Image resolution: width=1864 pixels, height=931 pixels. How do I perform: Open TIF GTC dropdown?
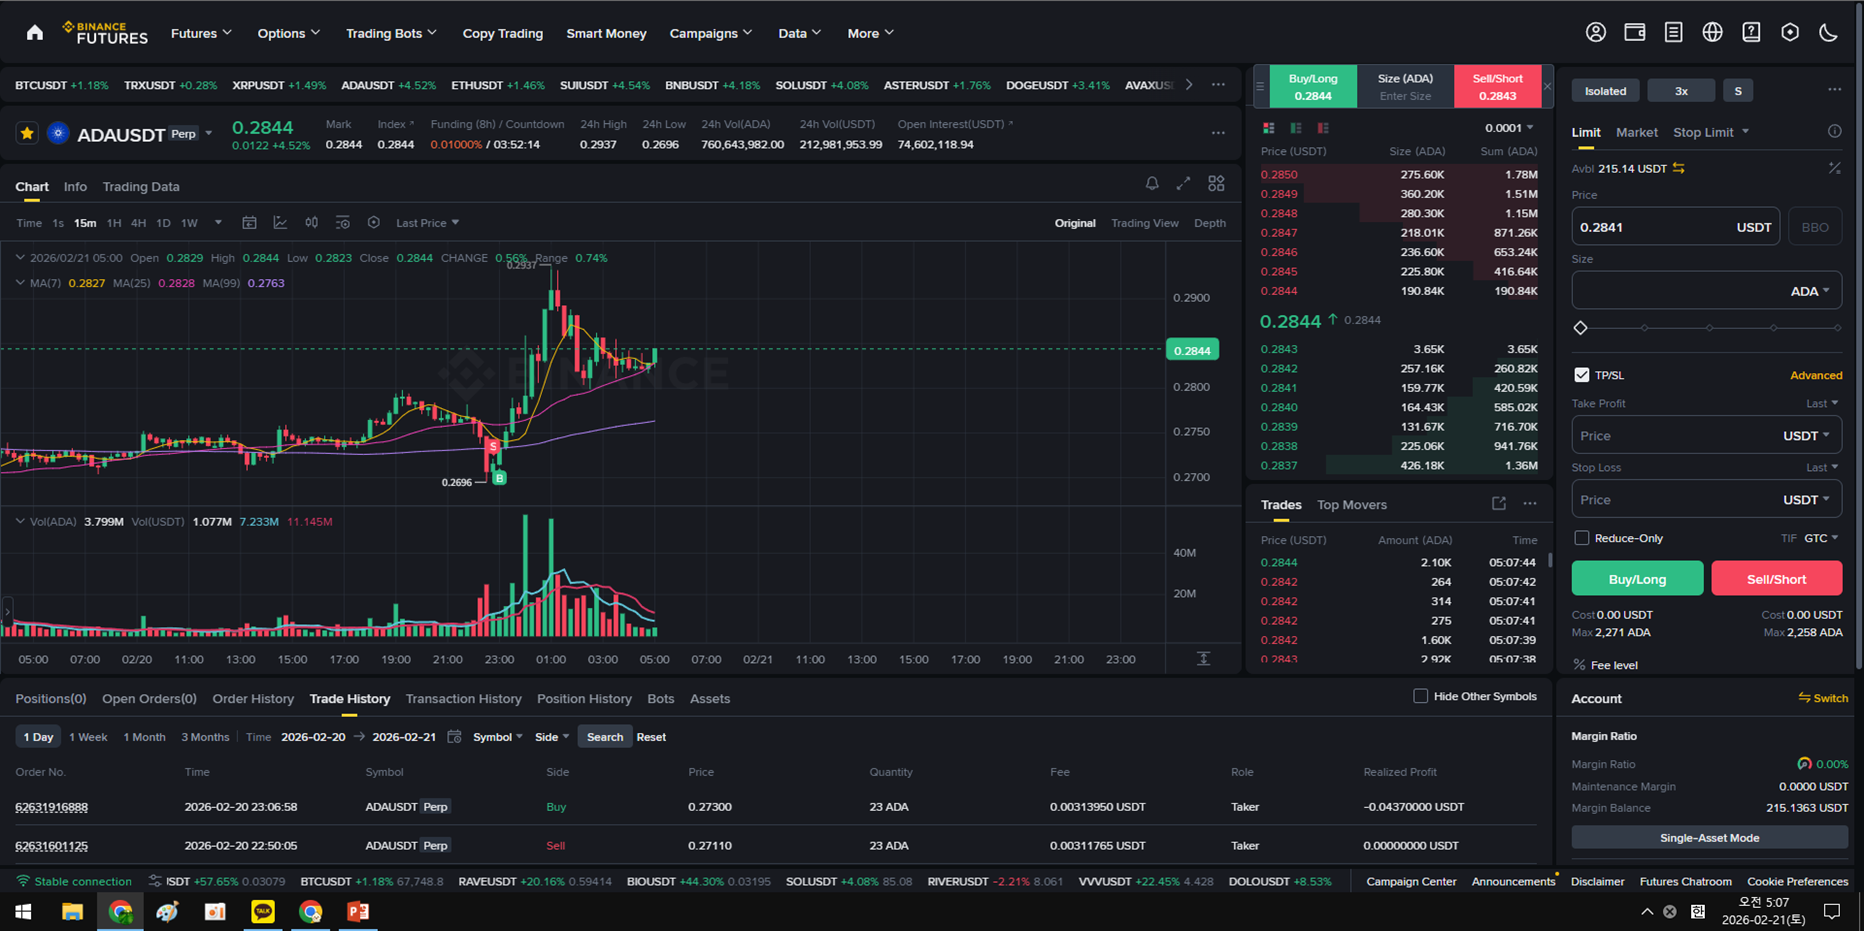(x=1820, y=538)
